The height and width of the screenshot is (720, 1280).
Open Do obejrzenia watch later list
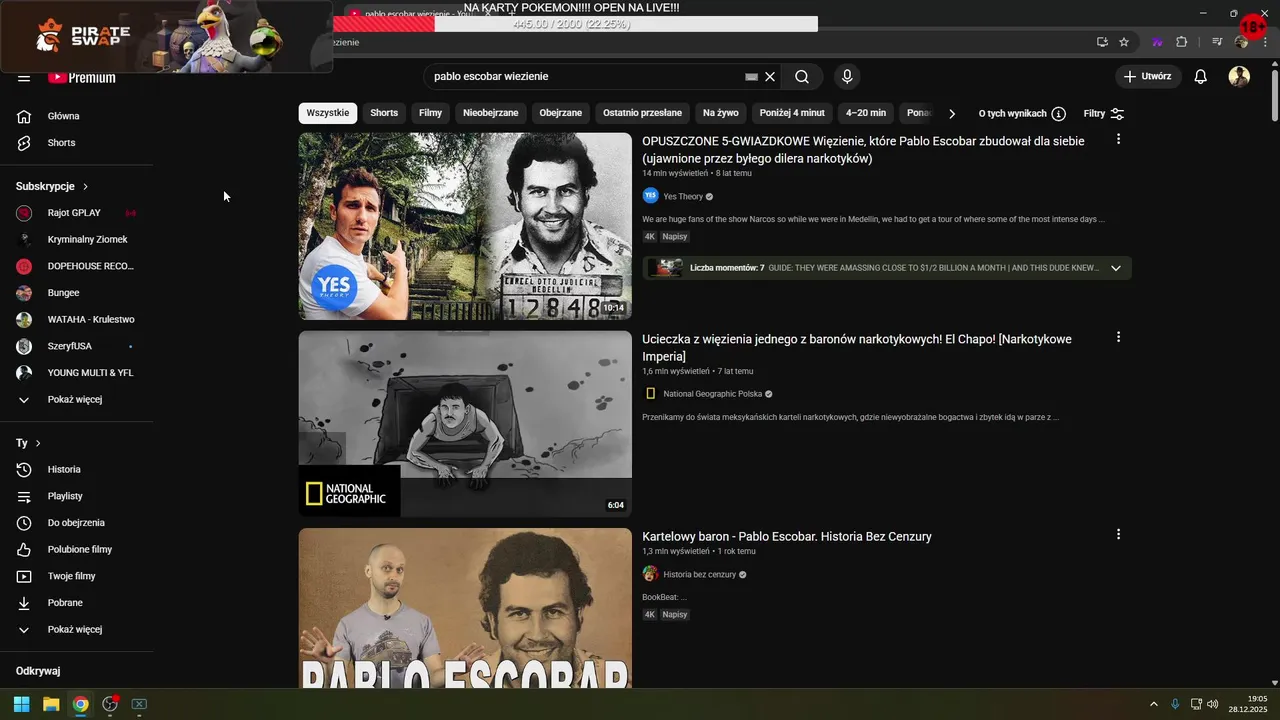(x=76, y=523)
